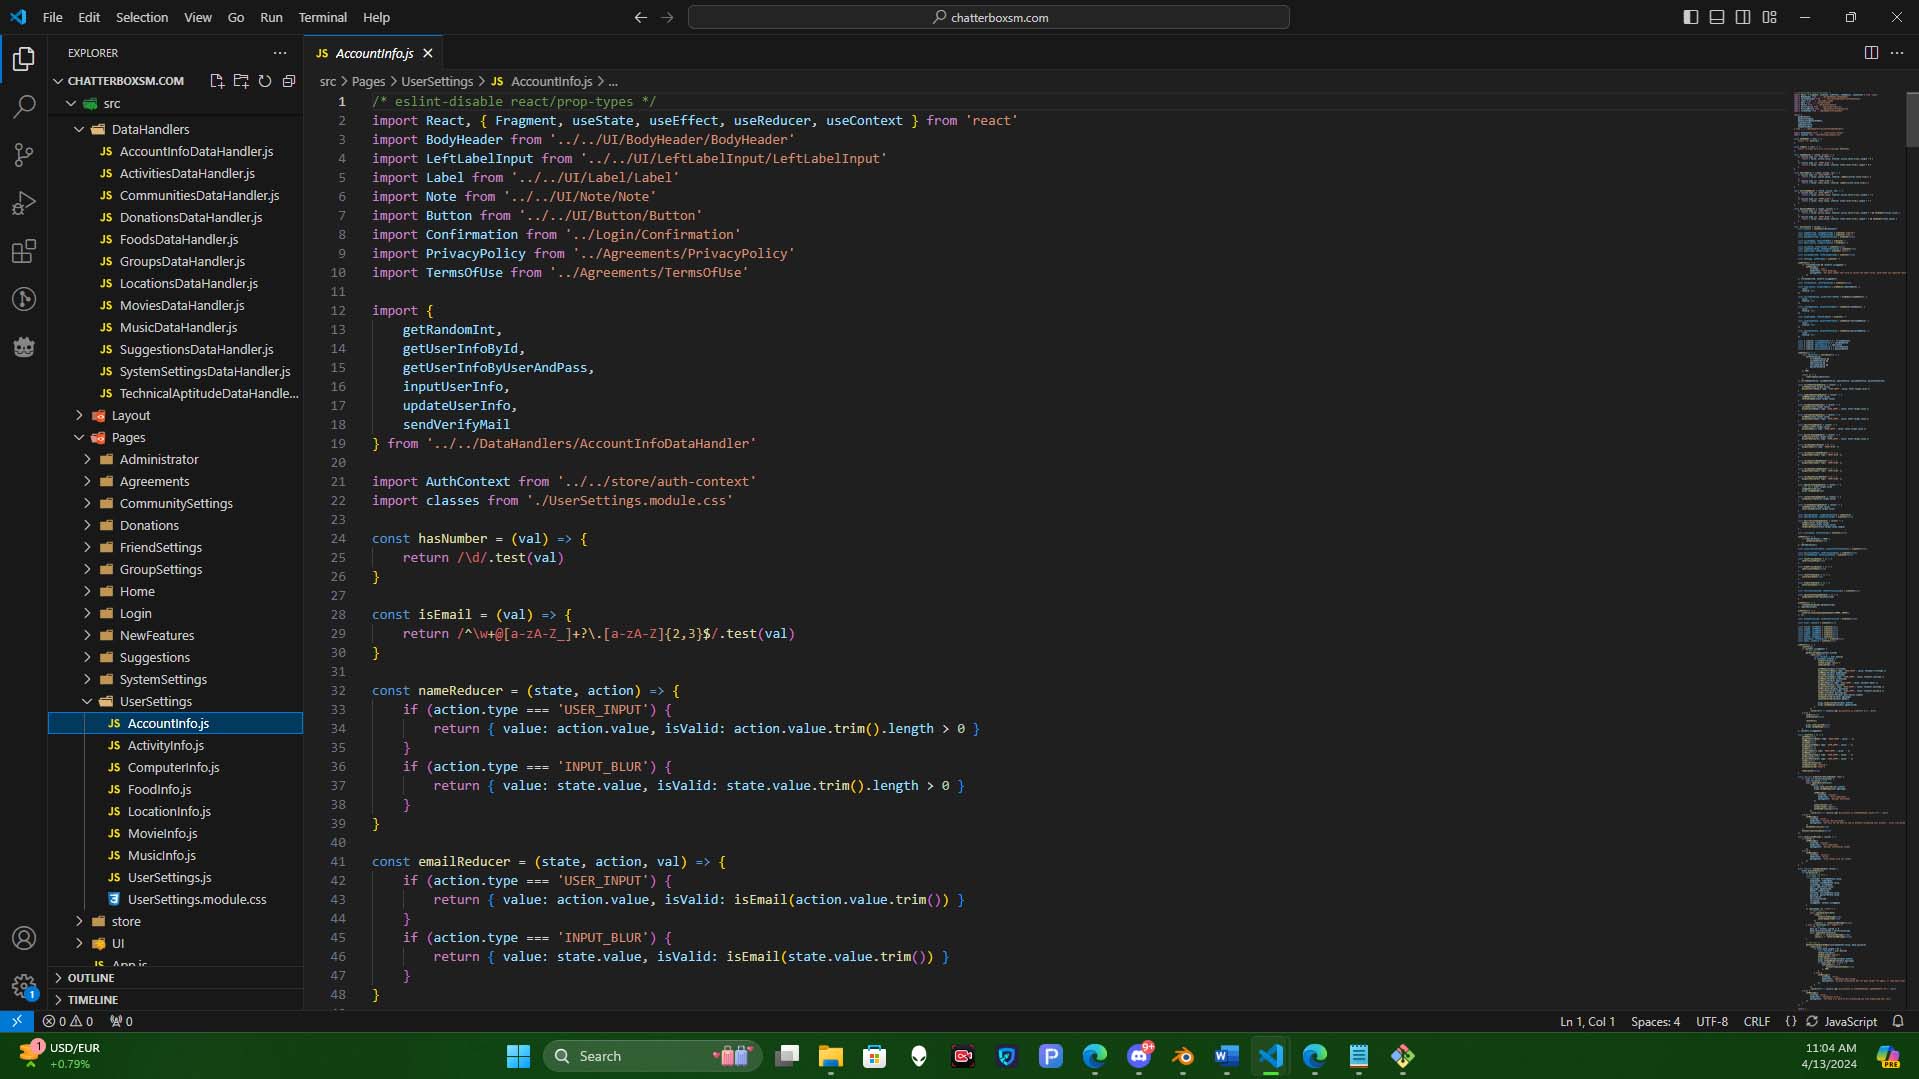Toggle the secondary side bar
The width and height of the screenshot is (1919, 1079).
pos(1743,17)
